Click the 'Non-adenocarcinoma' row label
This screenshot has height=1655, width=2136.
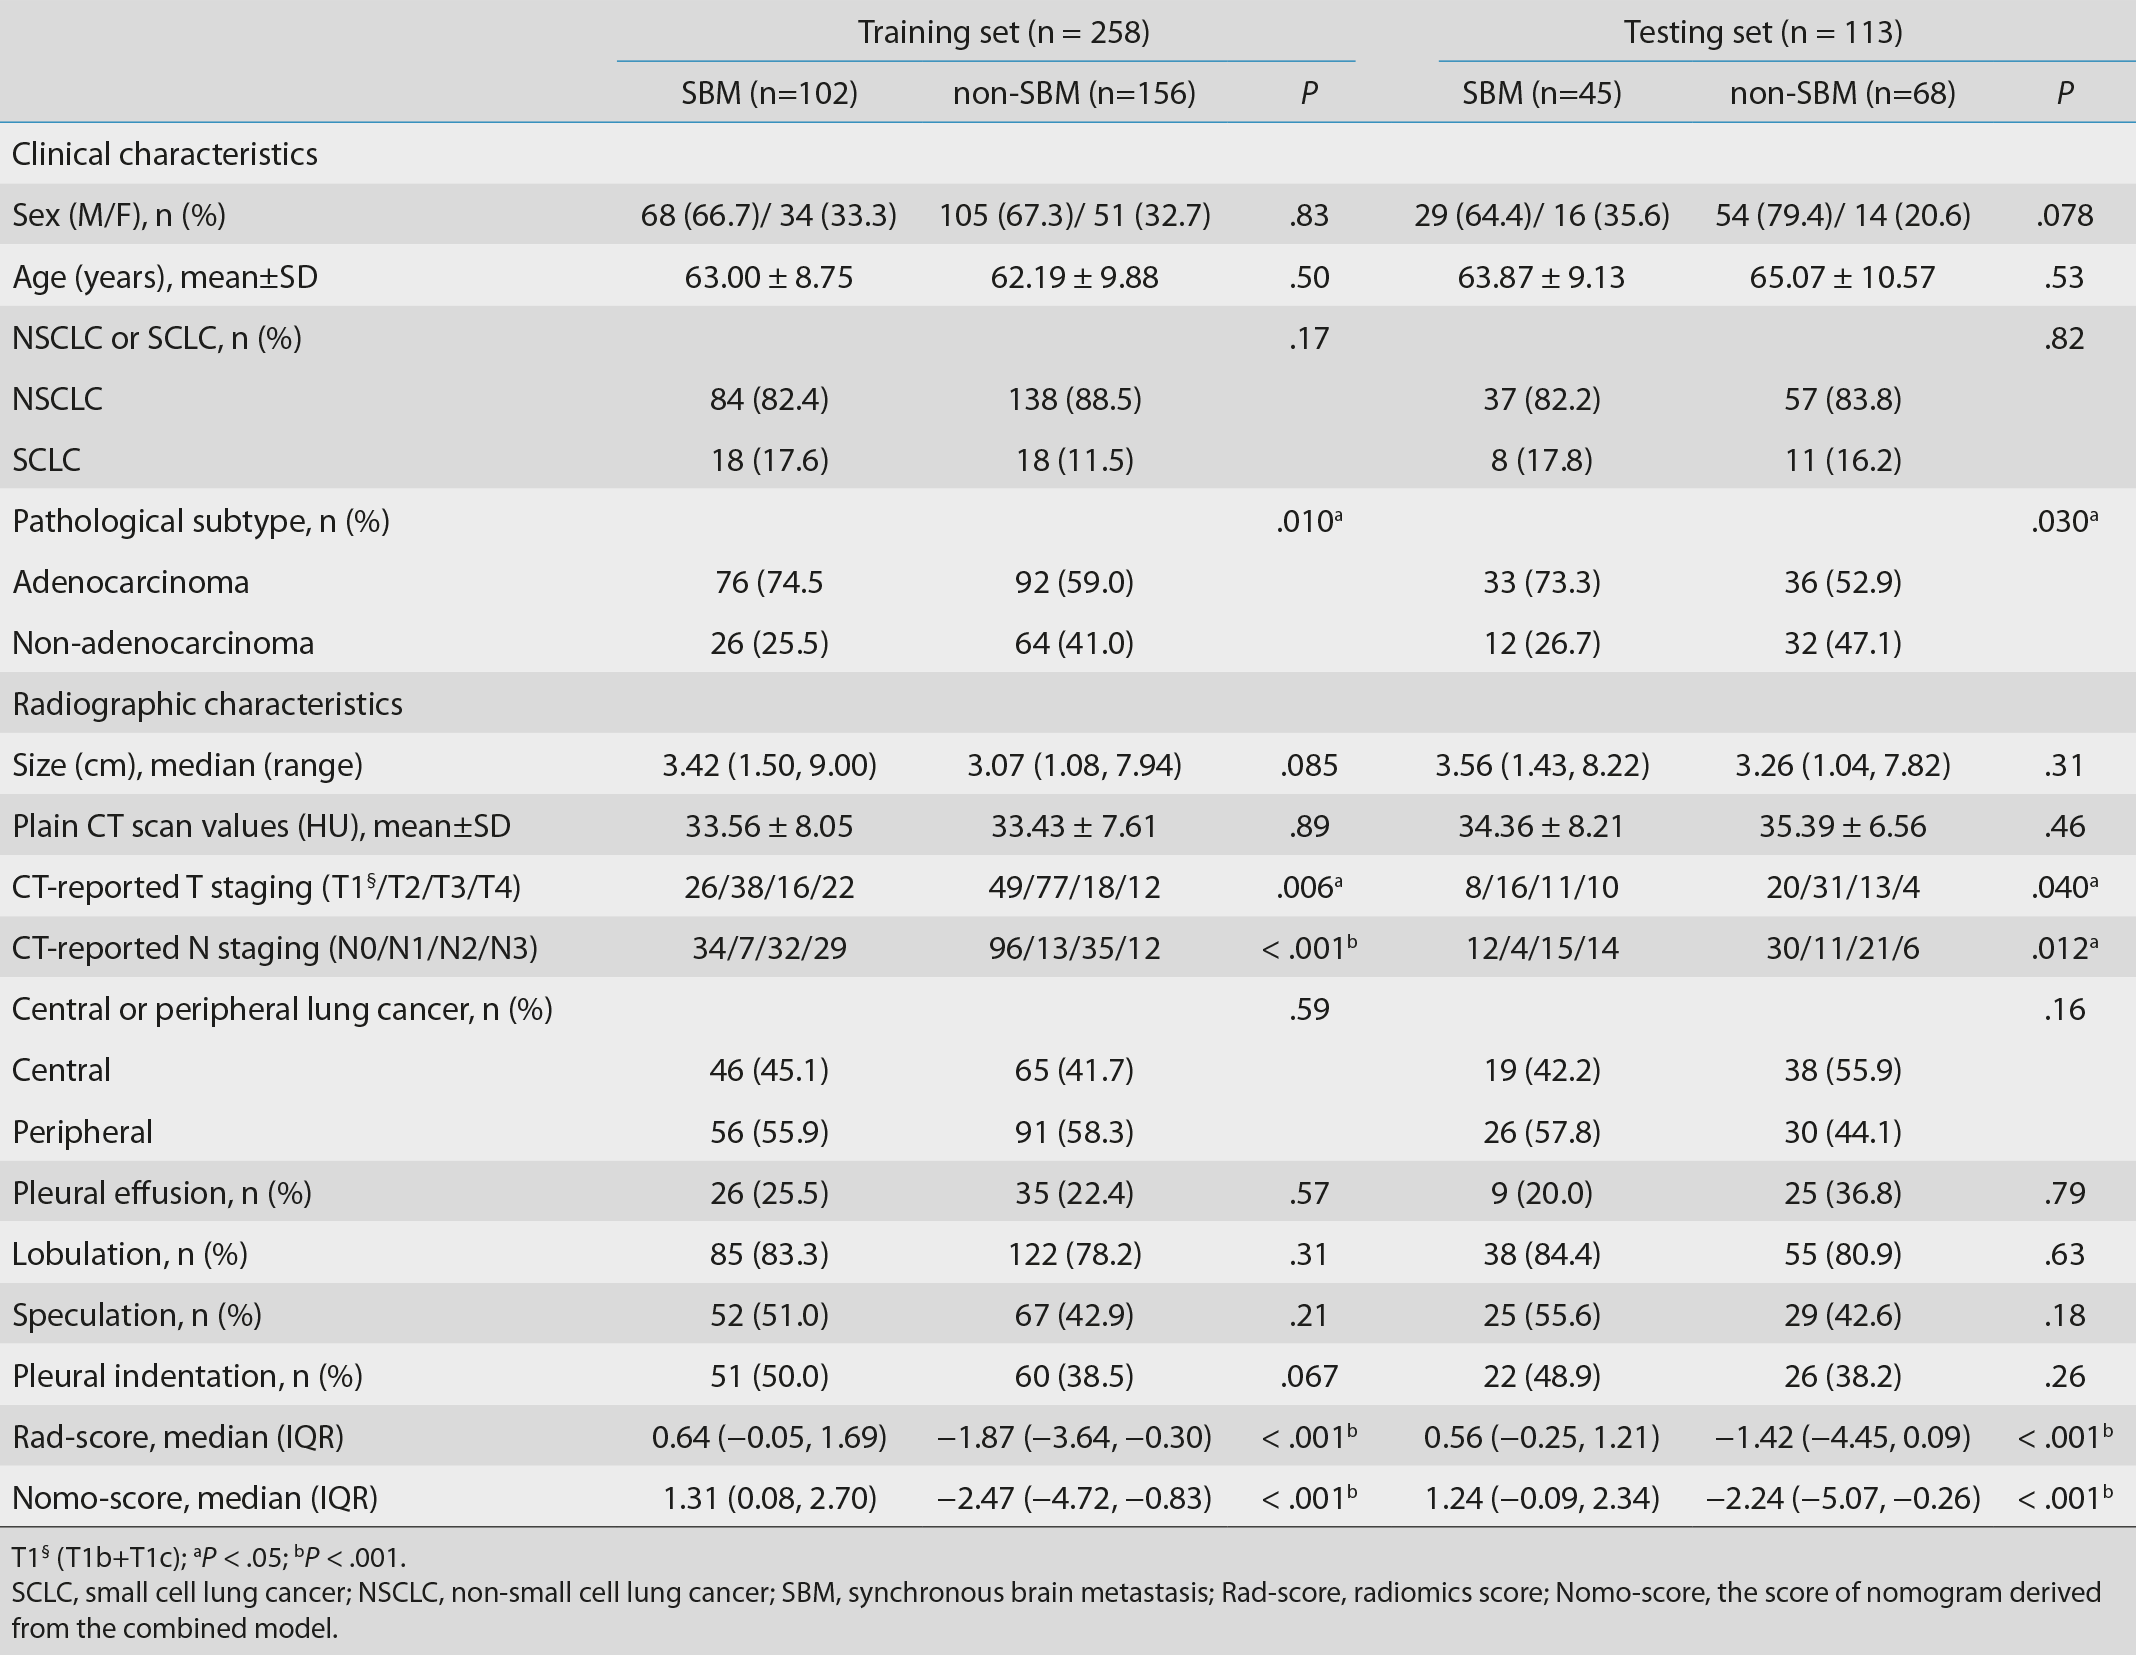click(163, 643)
